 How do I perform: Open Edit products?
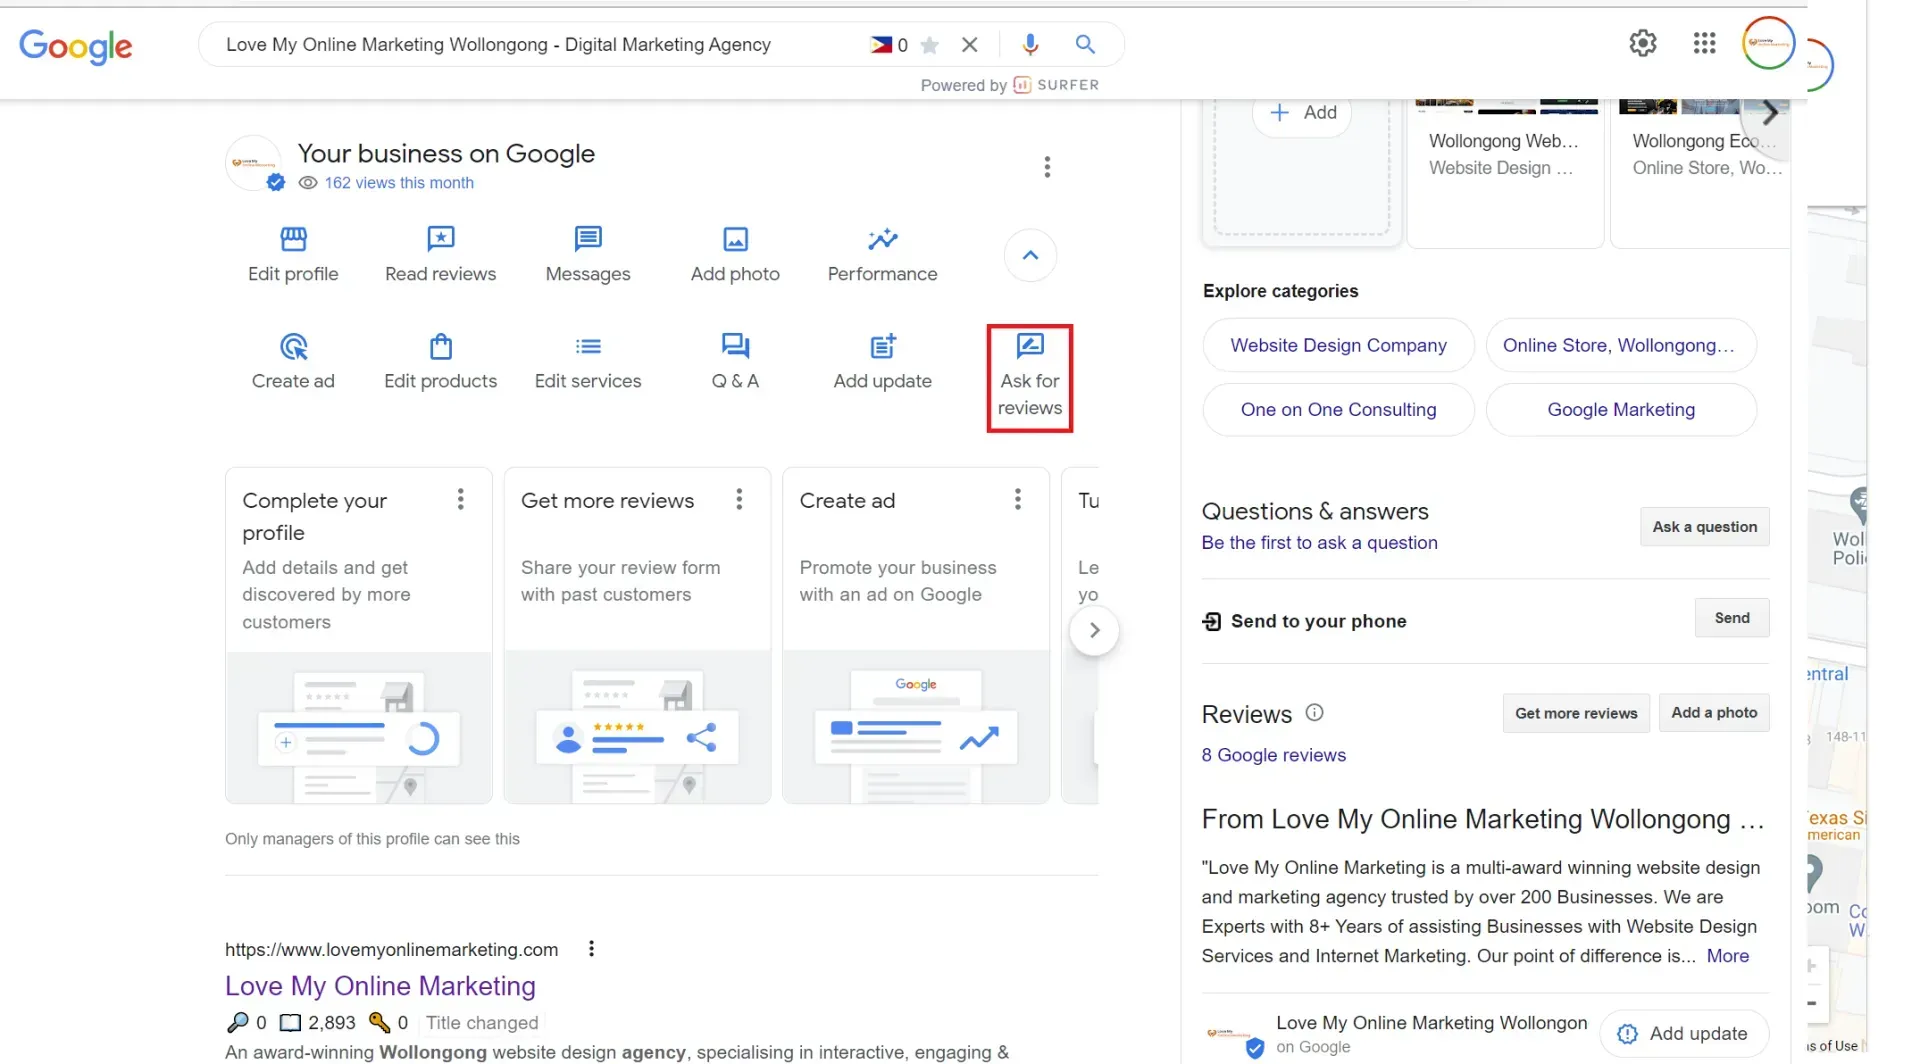[440, 362]
